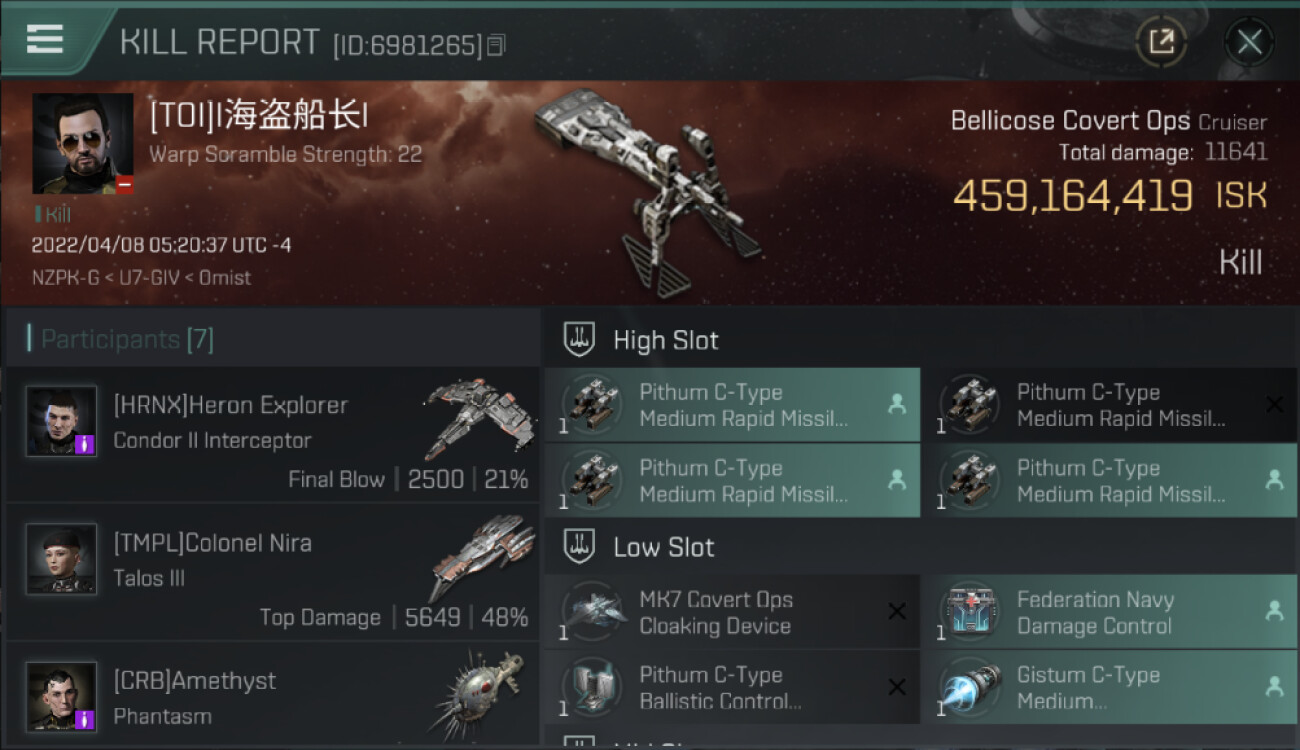This screenshot has width=1300, height=750.
Task: Select the MK7 Covert Ops Cloaking Device
Action: 732,612
